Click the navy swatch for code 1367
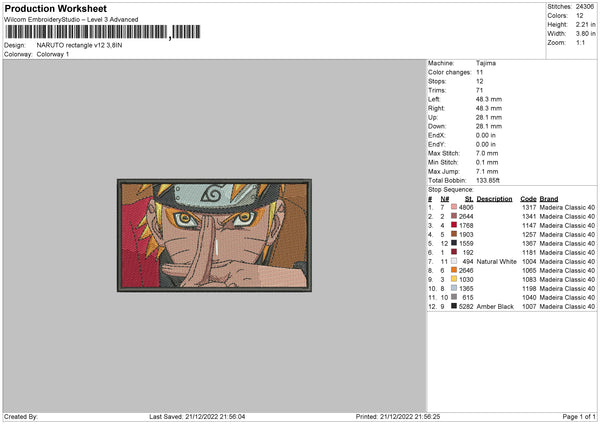Screen dimensions: 600x424 454,243
